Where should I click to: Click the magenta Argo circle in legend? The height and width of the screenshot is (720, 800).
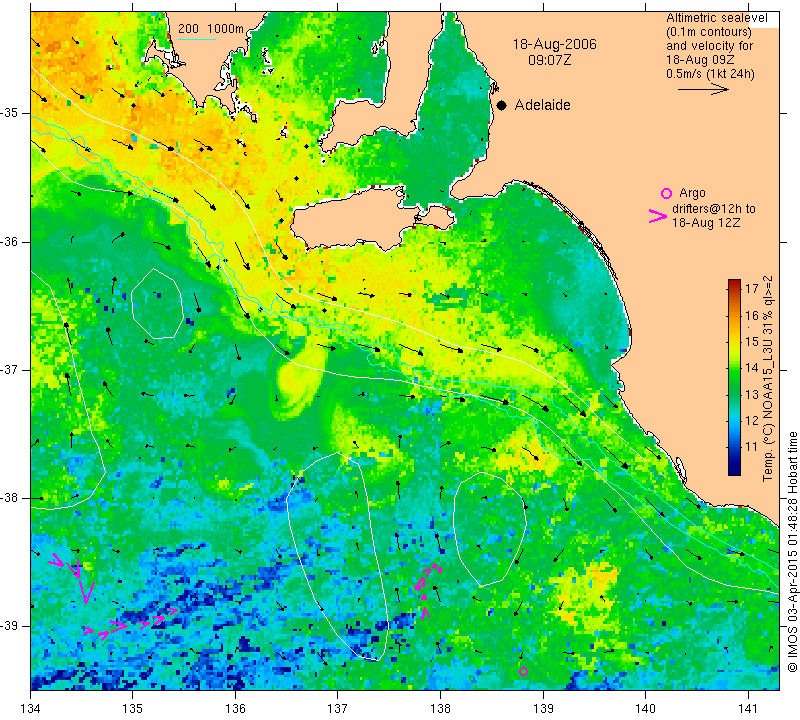[x=666, y=193]
